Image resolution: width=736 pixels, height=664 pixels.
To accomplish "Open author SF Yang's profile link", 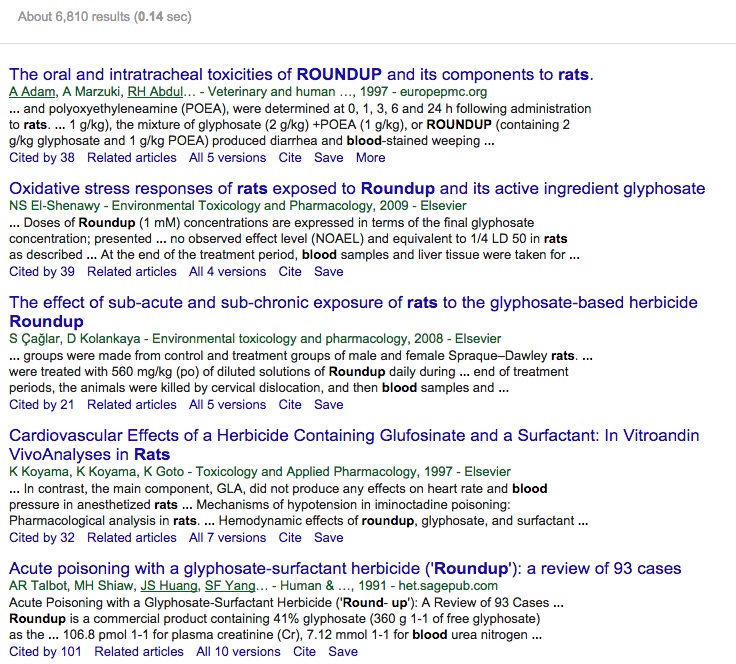I will coord(230,586).
